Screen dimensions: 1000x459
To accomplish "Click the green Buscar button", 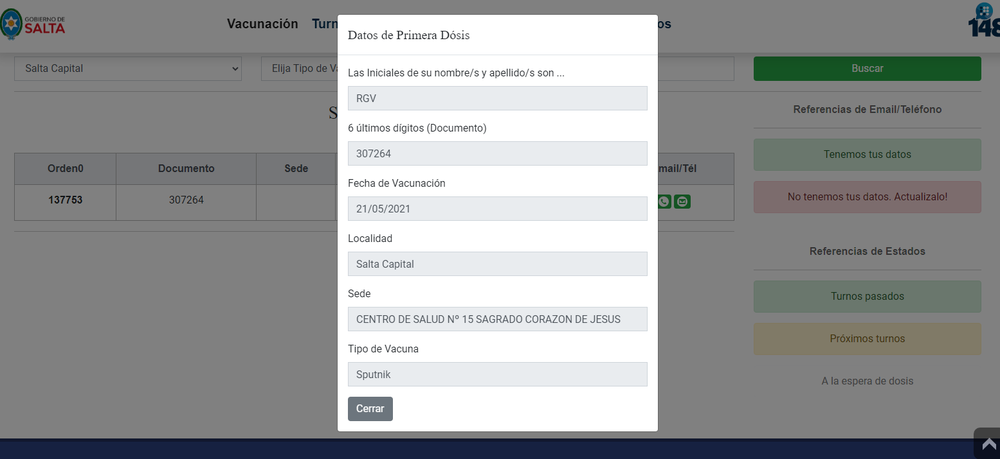I will (x=867, y=68).
